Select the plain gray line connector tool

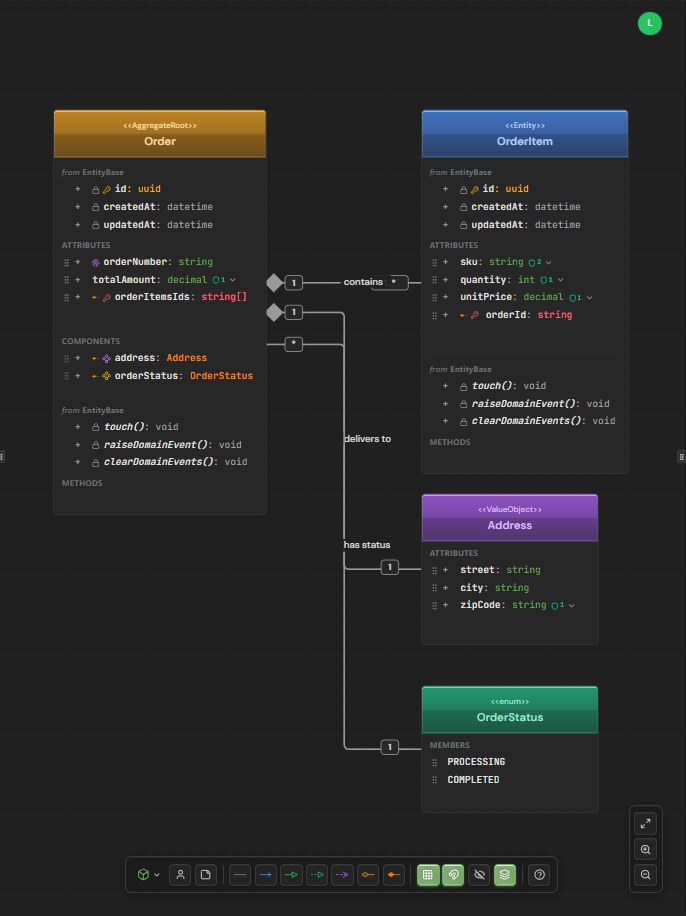point(240,874)
